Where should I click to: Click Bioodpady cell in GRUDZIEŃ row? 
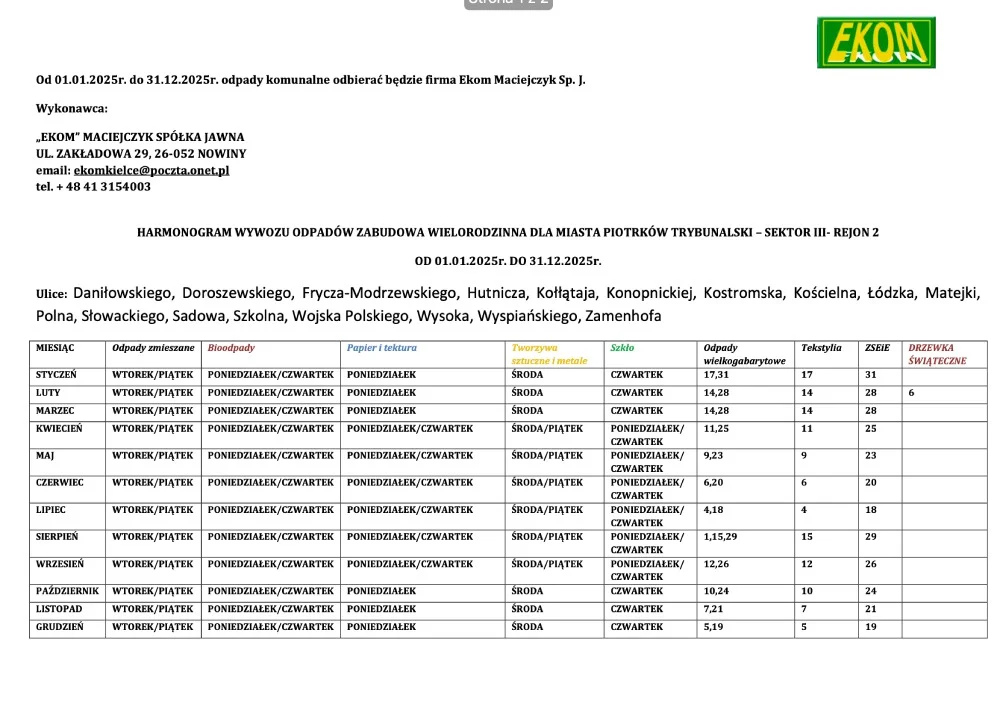click(270, 627)
